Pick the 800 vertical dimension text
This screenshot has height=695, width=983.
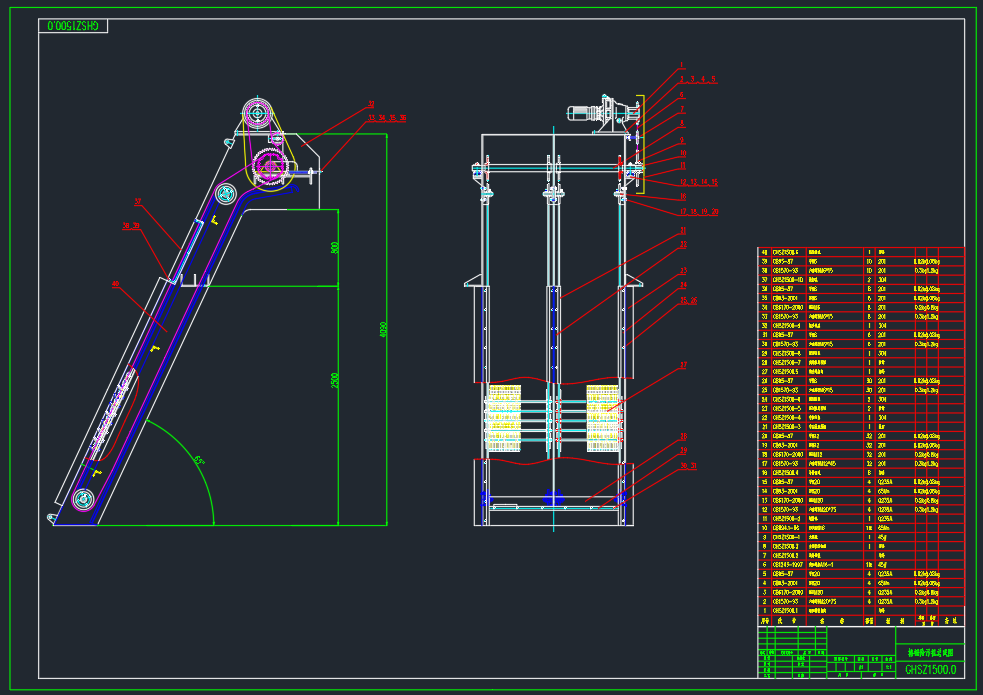pyautogui.click(x=334, y=248)
